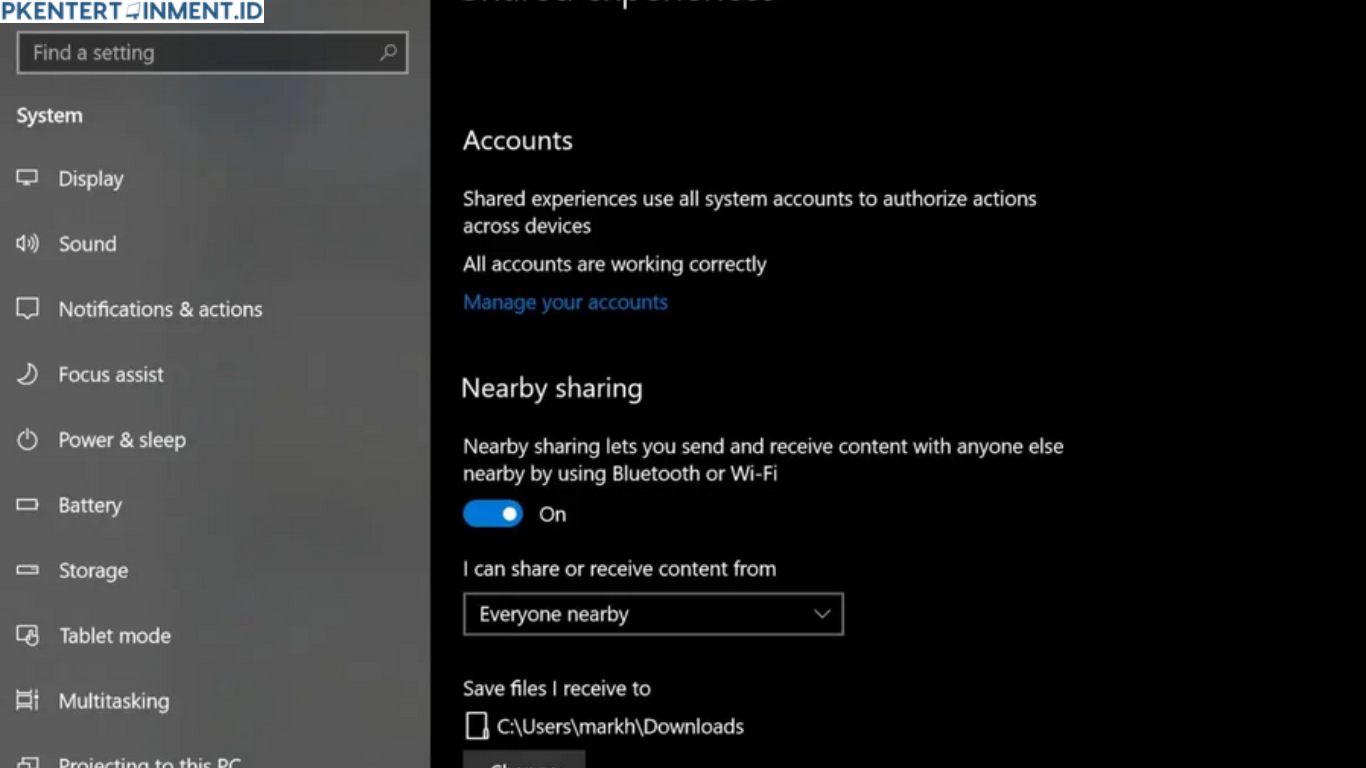Click the Find a setting search box

coord(212,52)
